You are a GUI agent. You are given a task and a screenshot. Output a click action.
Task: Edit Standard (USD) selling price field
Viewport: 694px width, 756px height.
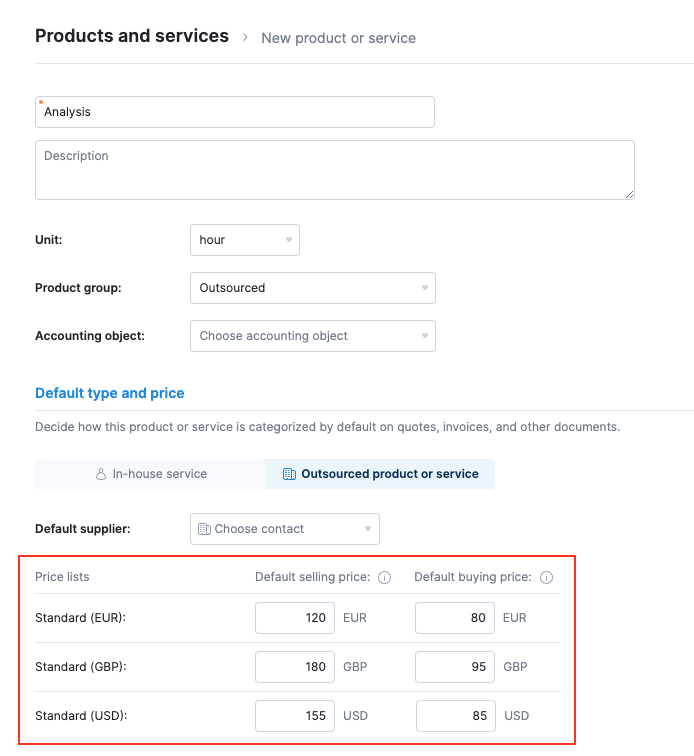coord(295,716)
